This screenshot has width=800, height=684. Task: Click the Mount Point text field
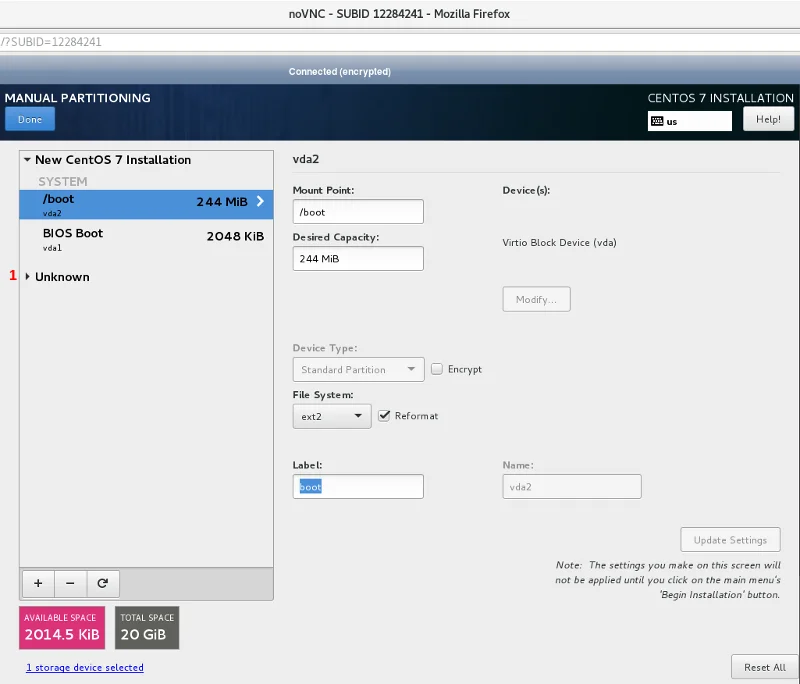coord(358,212)
